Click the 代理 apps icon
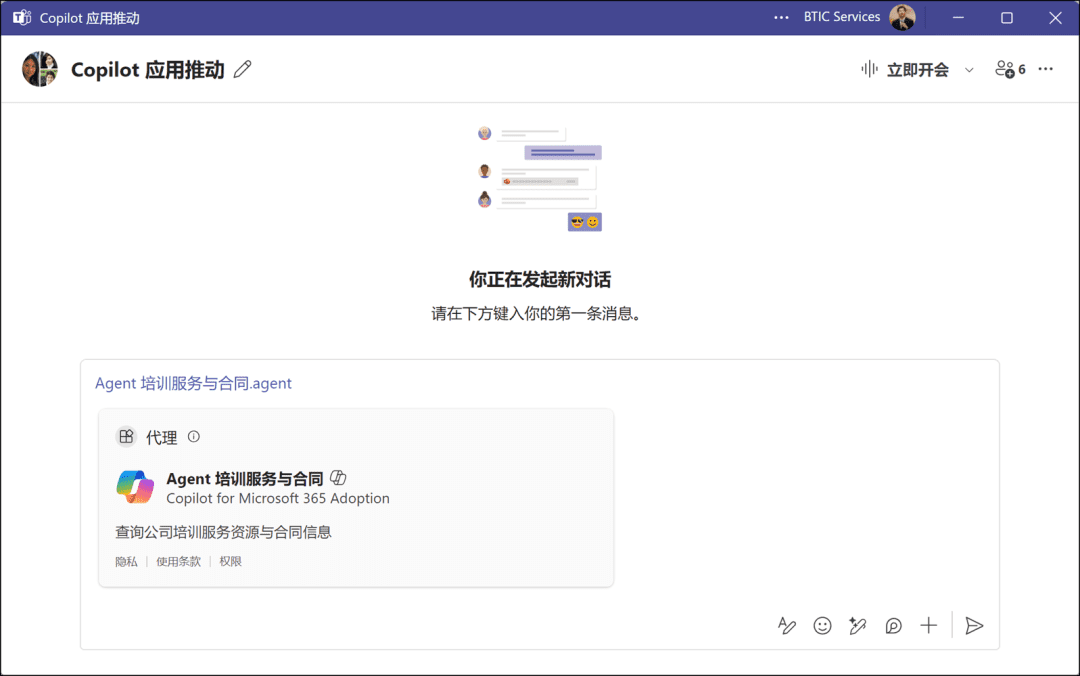Viewport: 1080px width, 676px height. coord(126,437)
